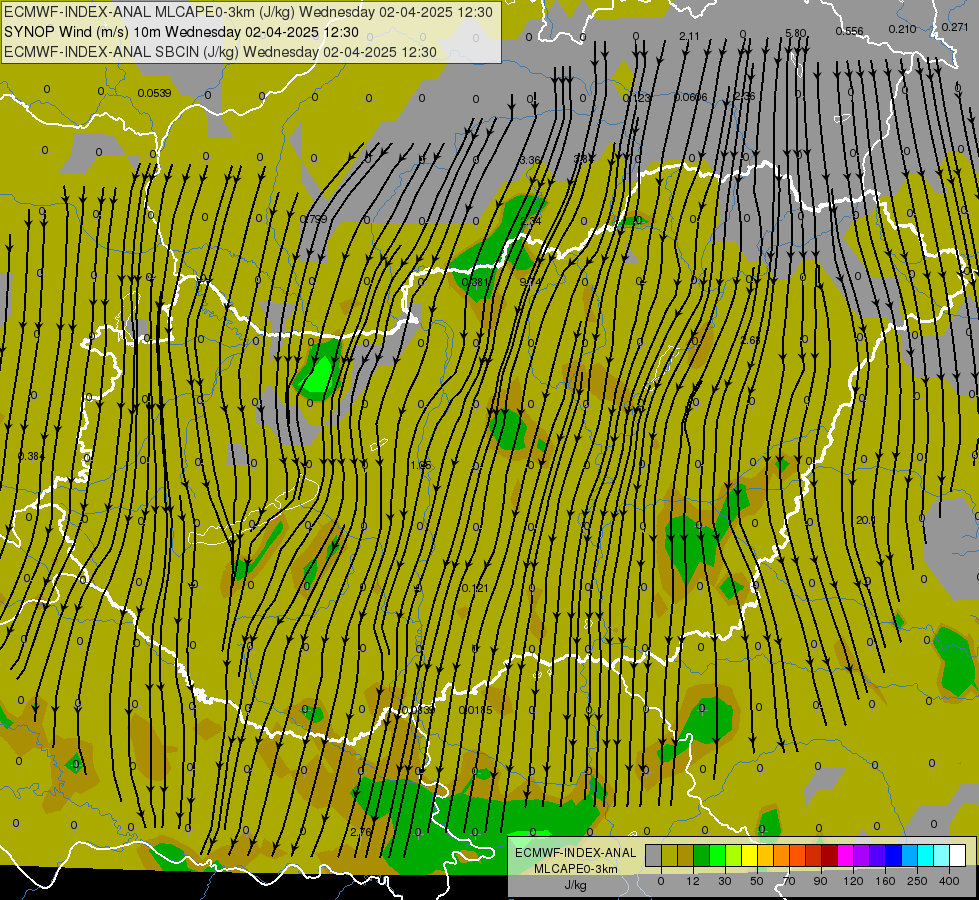The width and height of the screenshot is (979, 900).
Task: Click the 0.799 value on the map
Action: tap(313, 219)
